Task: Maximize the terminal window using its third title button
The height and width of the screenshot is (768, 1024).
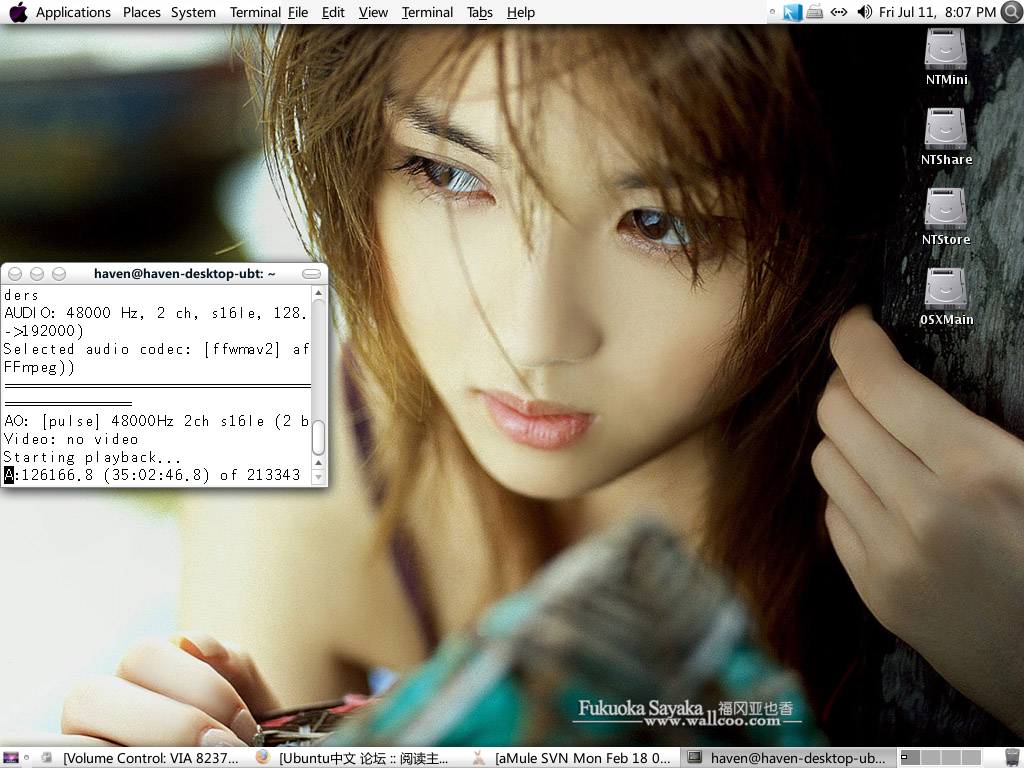Action: [59, 274]
